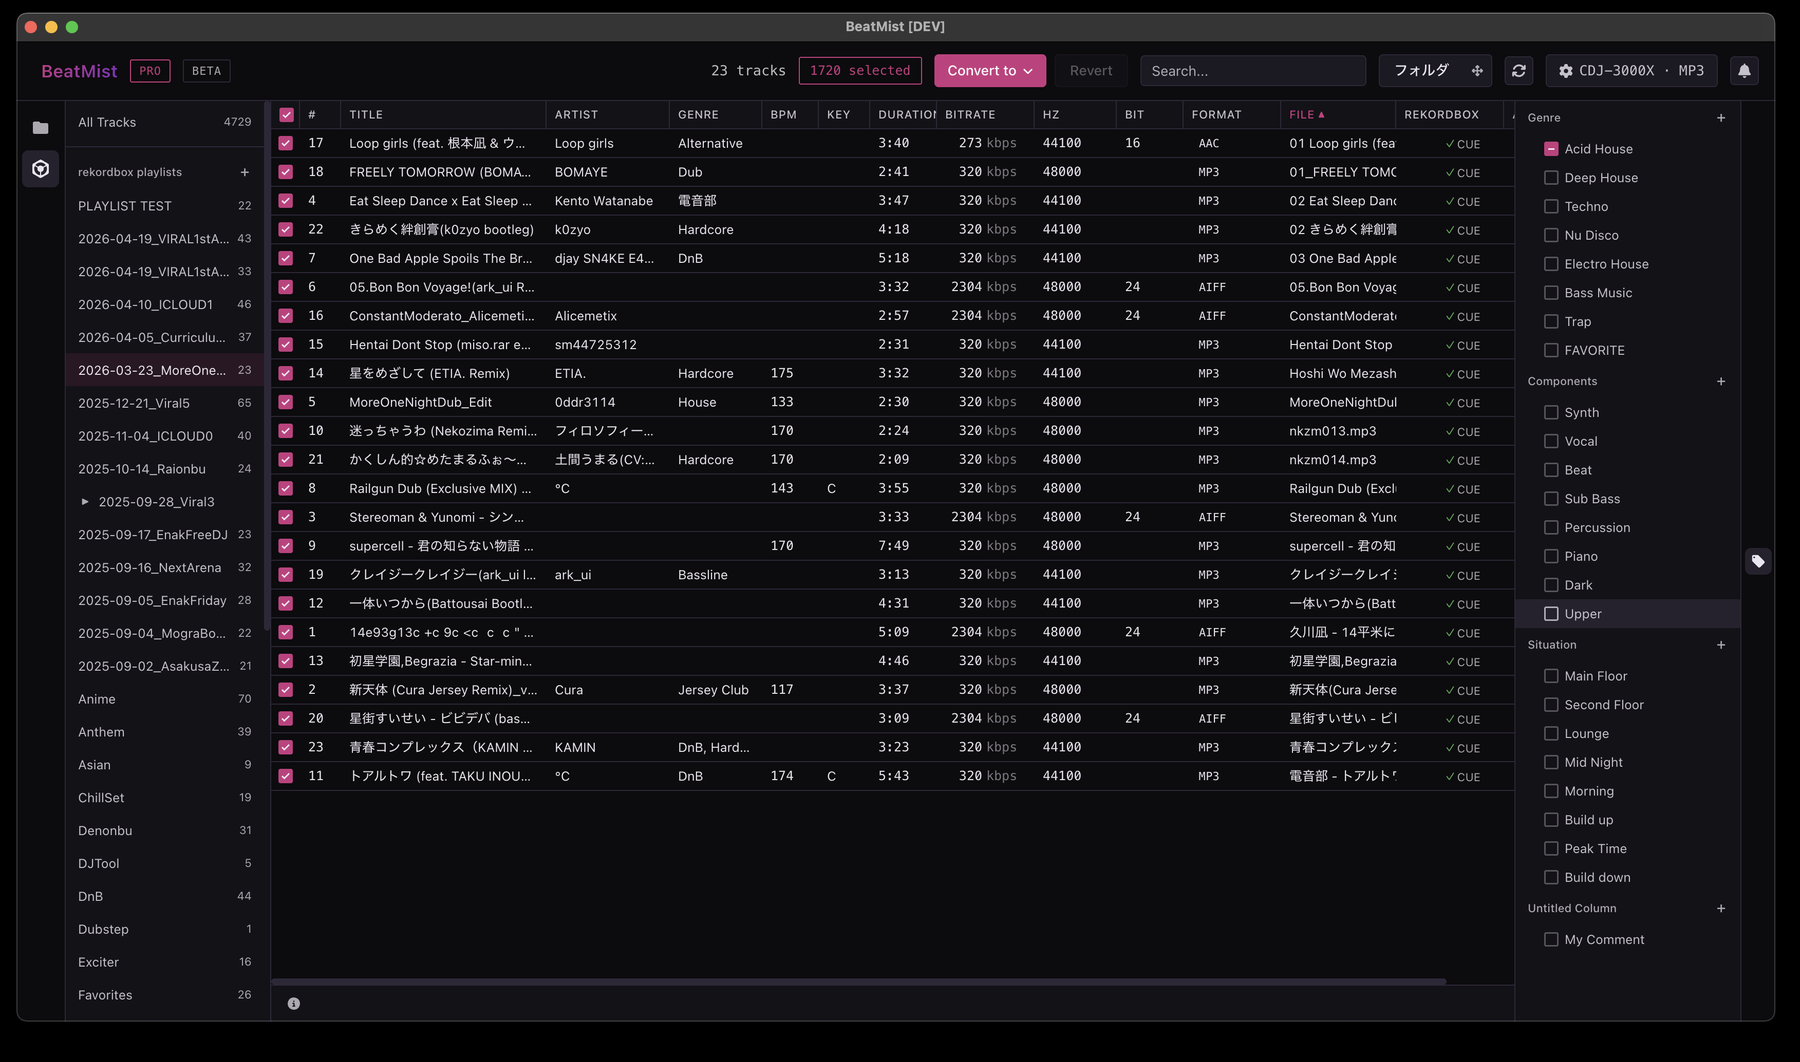Enable the Peak Time situation tag
The image size is (1800, 1062).
[1551, 849]
